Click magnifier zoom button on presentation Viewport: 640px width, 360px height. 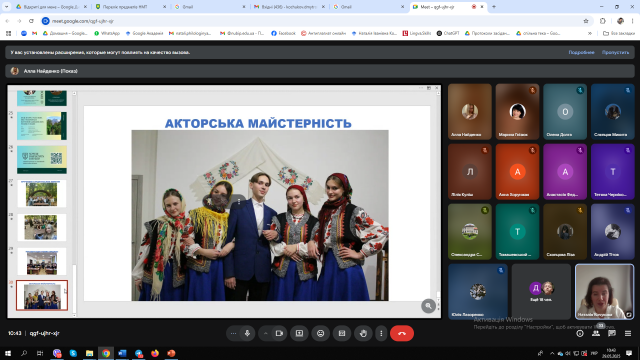pyautogui.click(x=428, y=306)
